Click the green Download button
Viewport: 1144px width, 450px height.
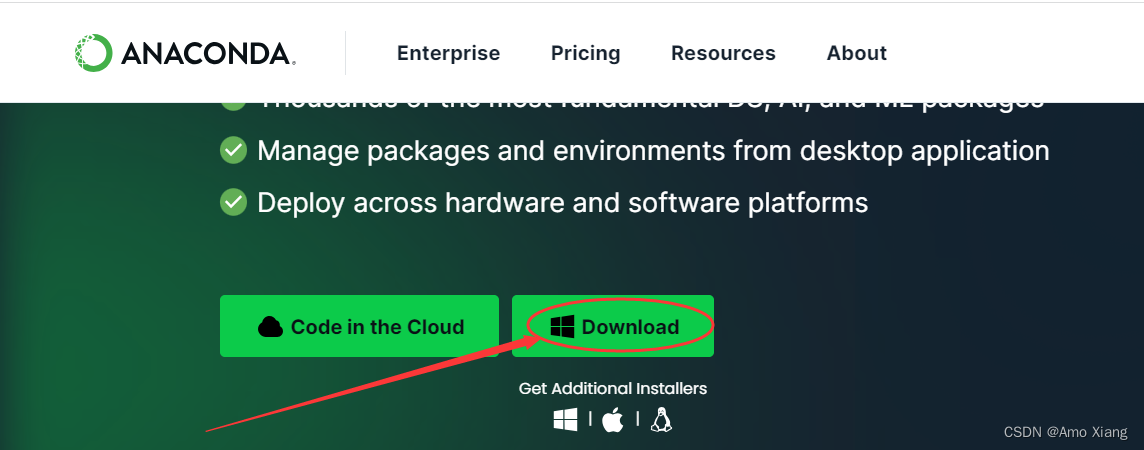(613, 326)
